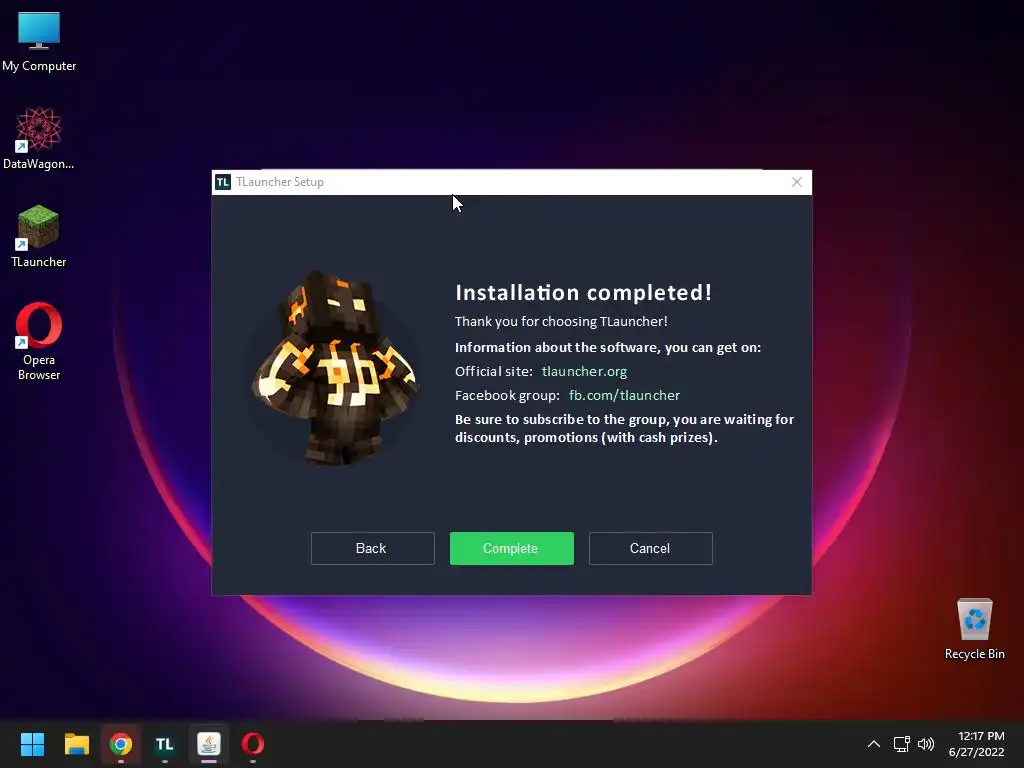The image size is (1024, 768).
Task: Go Back in TLauncher Setup
Action: pos(372,548)
